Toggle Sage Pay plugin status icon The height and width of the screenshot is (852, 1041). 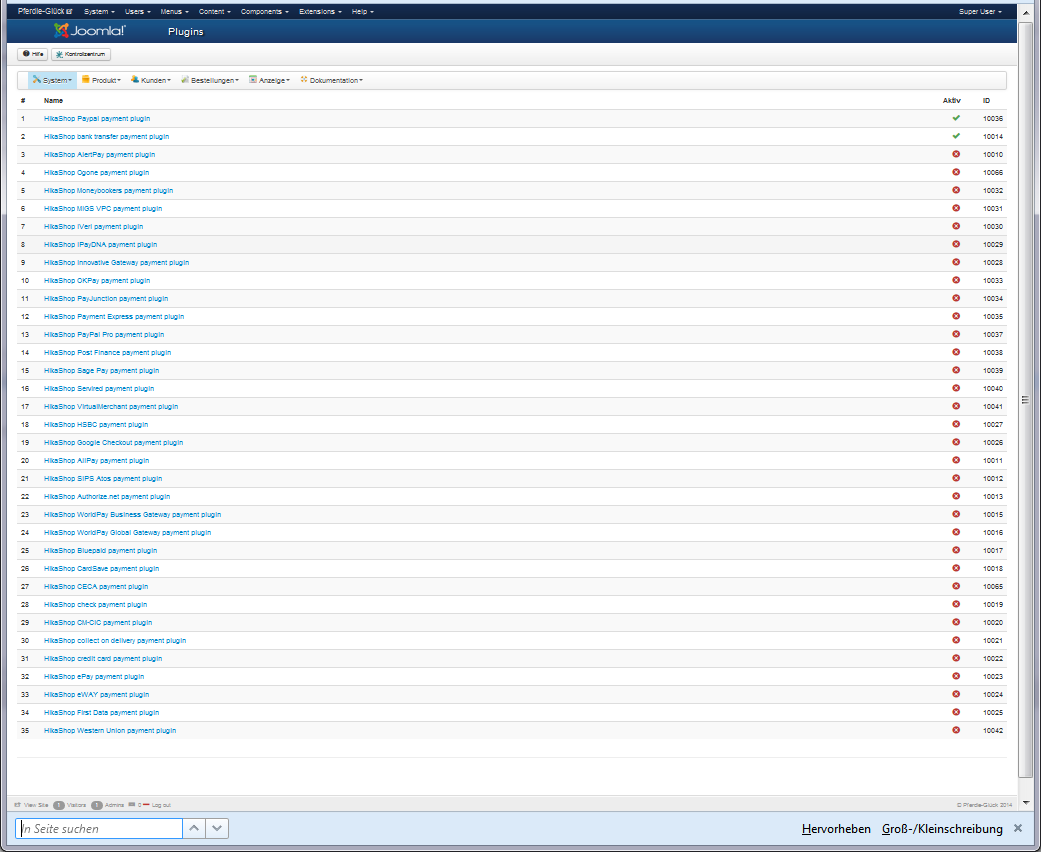point(956,370)
